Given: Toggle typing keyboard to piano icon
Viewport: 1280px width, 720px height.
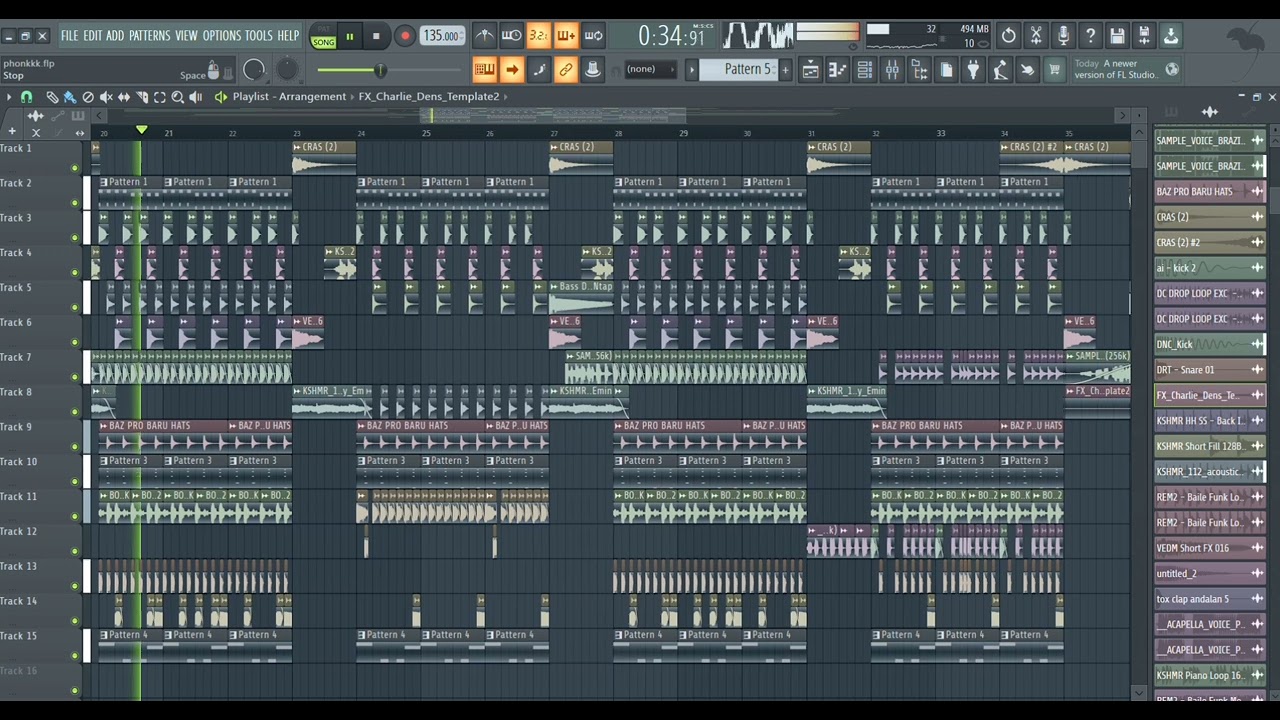Looking at the screenshot, I should (484, 70).
